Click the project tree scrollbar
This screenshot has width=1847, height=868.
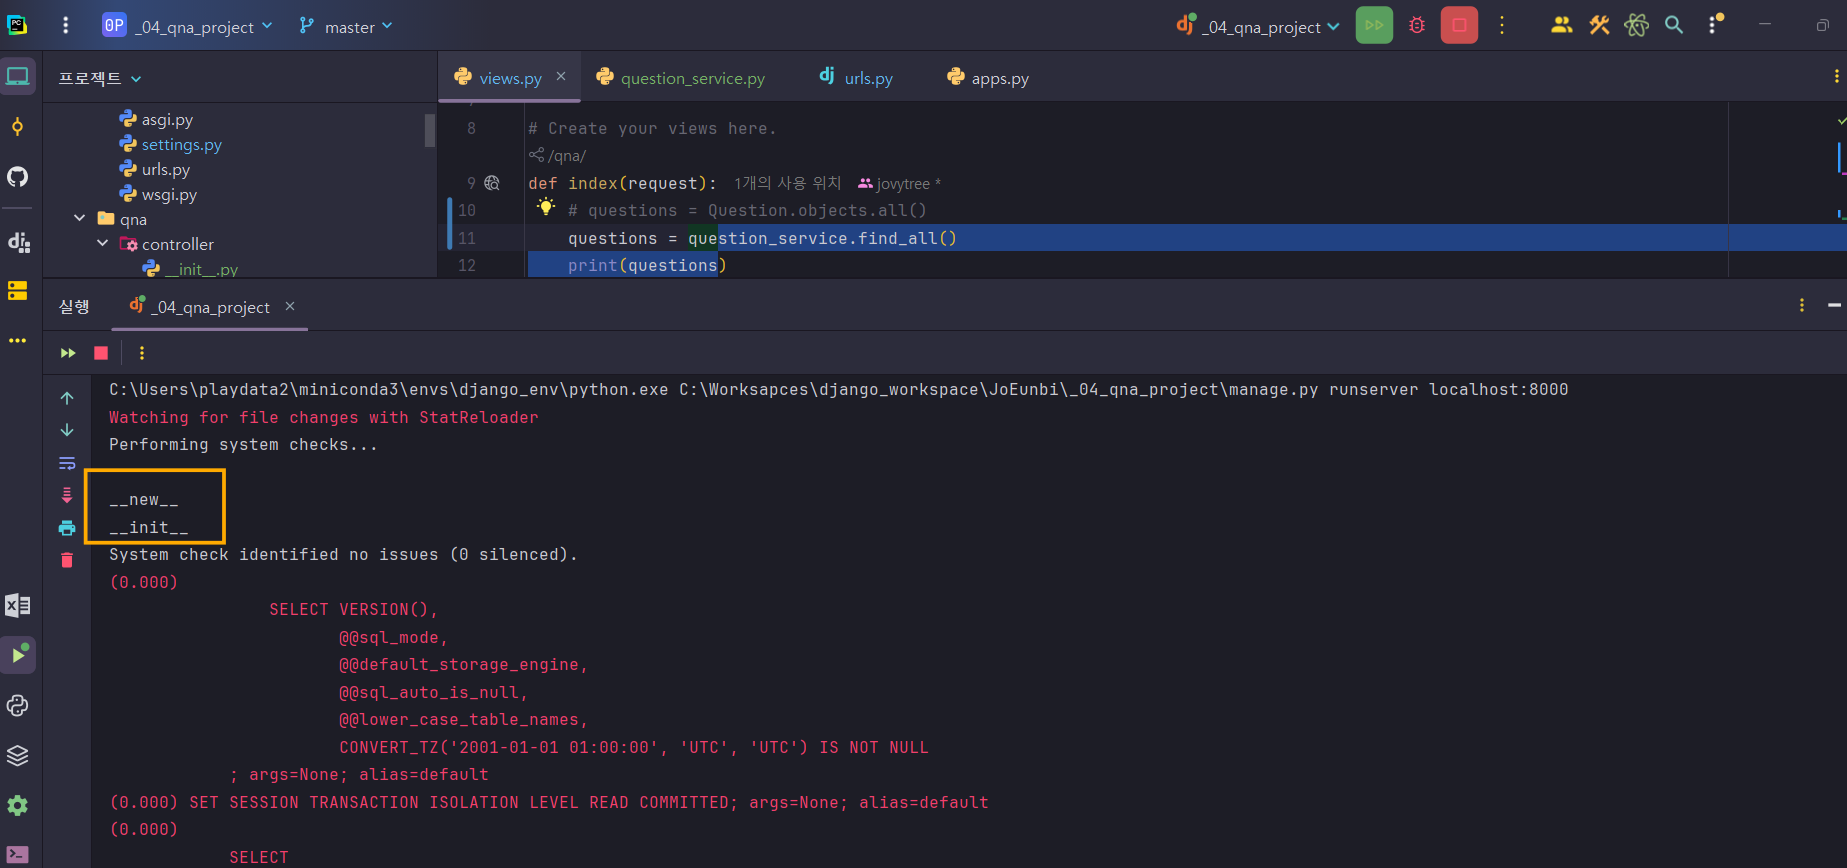(430, 130)
